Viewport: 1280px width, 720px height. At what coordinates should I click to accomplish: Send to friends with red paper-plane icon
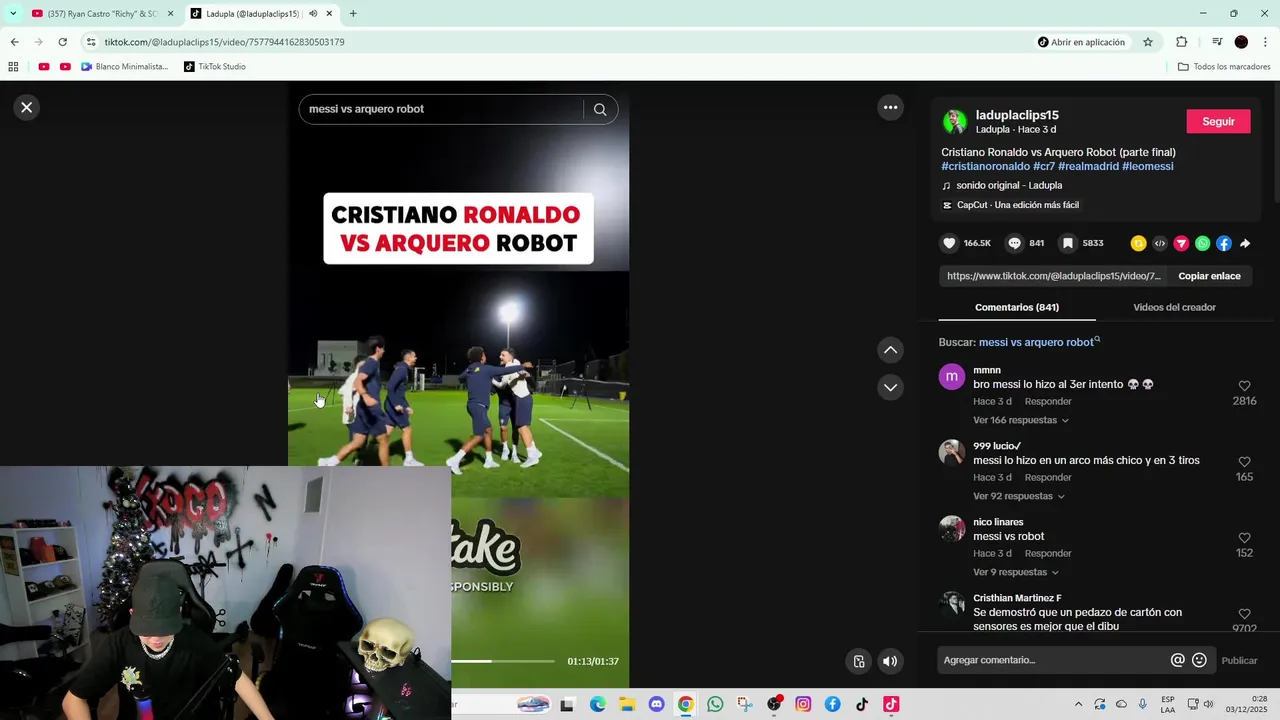click(x=1181, y=243)
